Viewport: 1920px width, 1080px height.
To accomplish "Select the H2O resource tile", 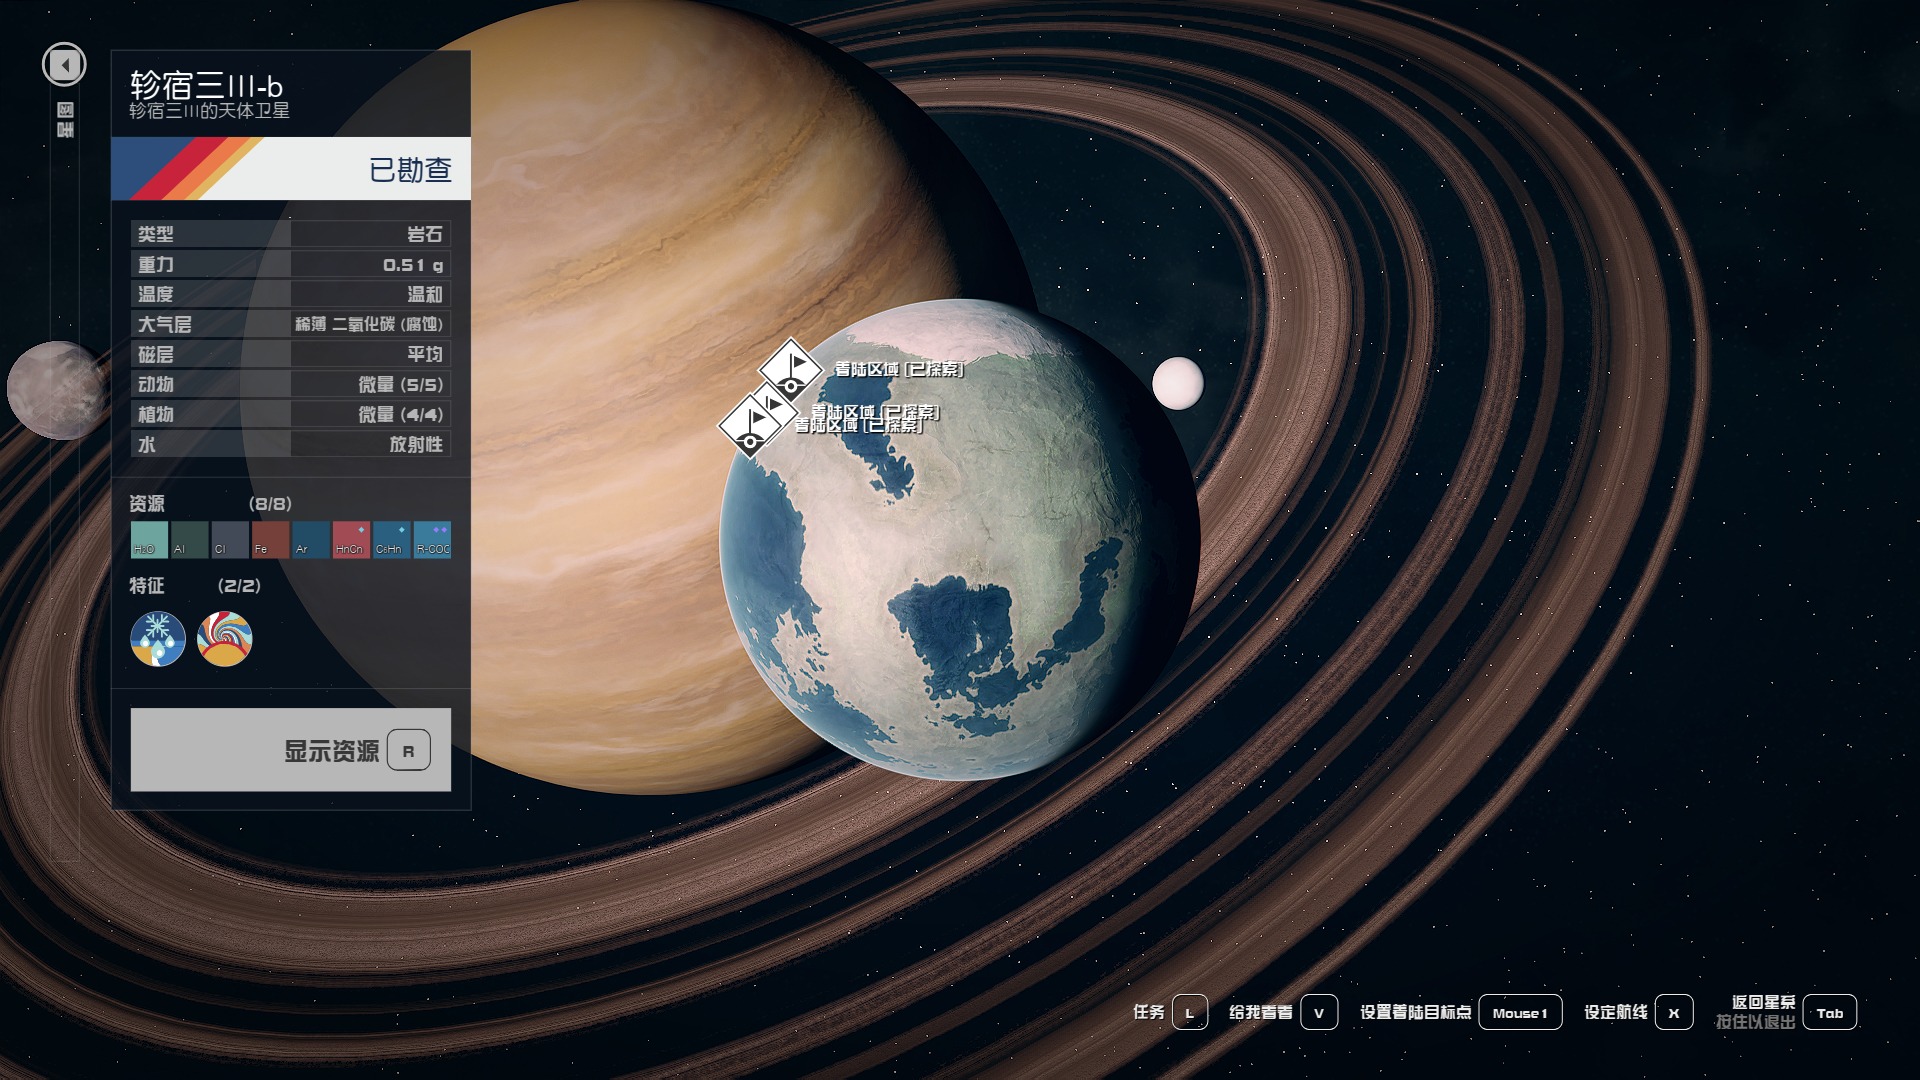I will [x=149, y=540].
